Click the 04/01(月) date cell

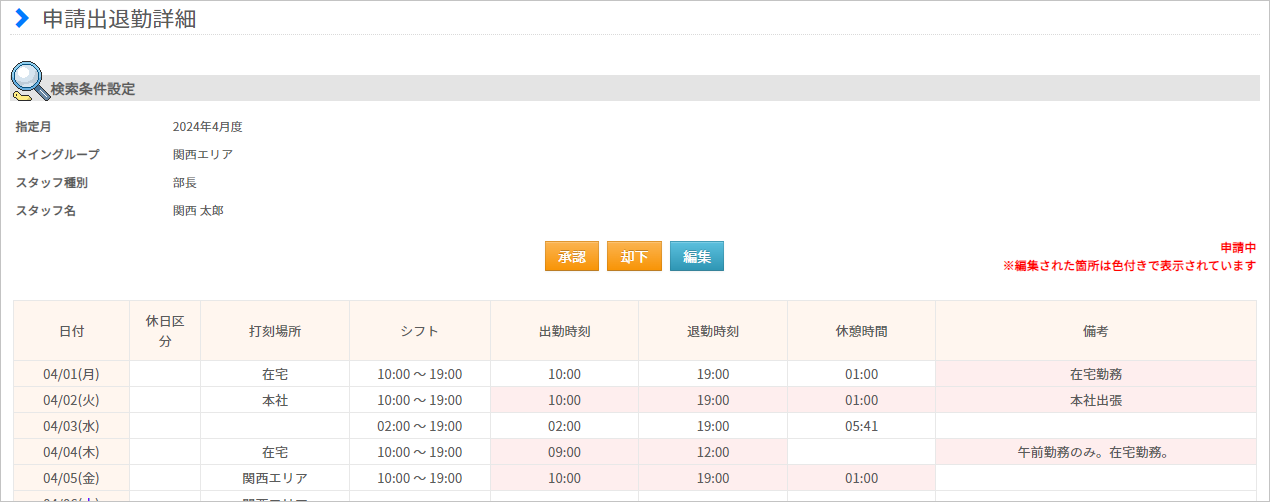point(71,374)
